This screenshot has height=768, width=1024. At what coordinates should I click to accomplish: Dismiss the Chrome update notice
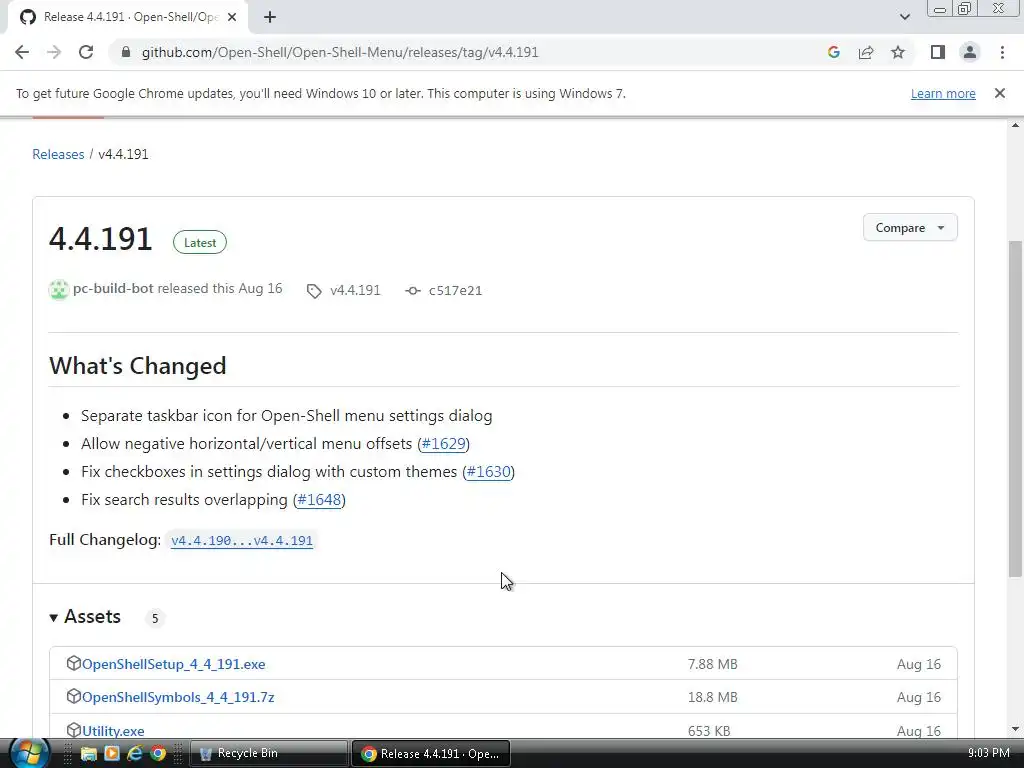1000,93
